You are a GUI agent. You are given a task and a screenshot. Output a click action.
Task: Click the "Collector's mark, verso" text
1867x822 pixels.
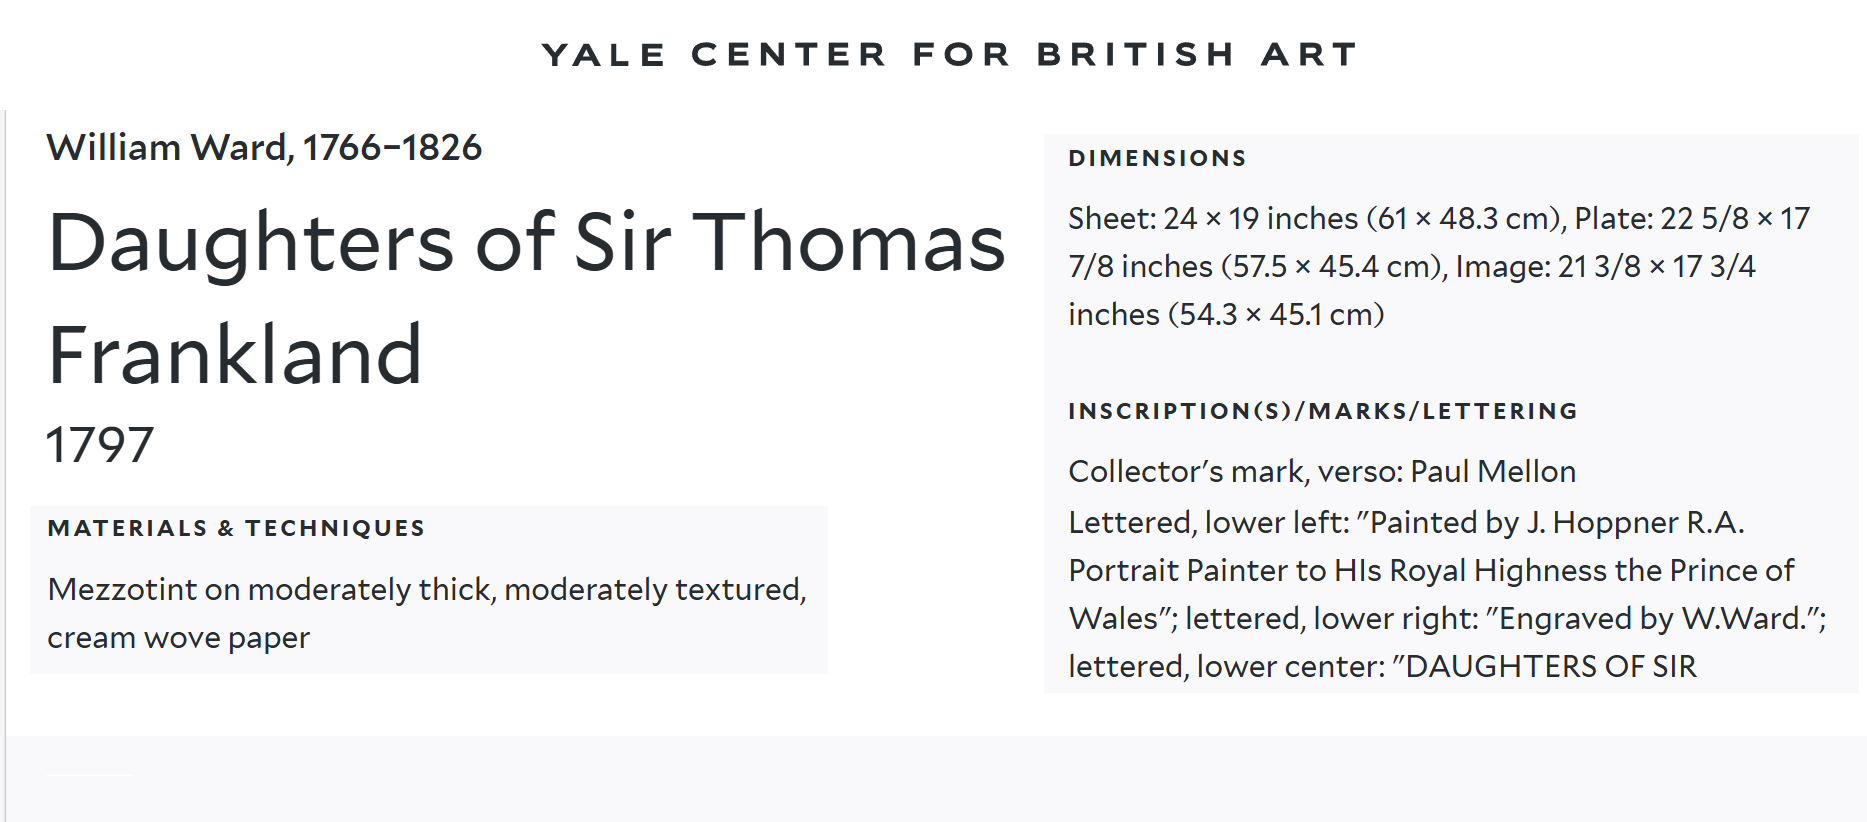1234,471
